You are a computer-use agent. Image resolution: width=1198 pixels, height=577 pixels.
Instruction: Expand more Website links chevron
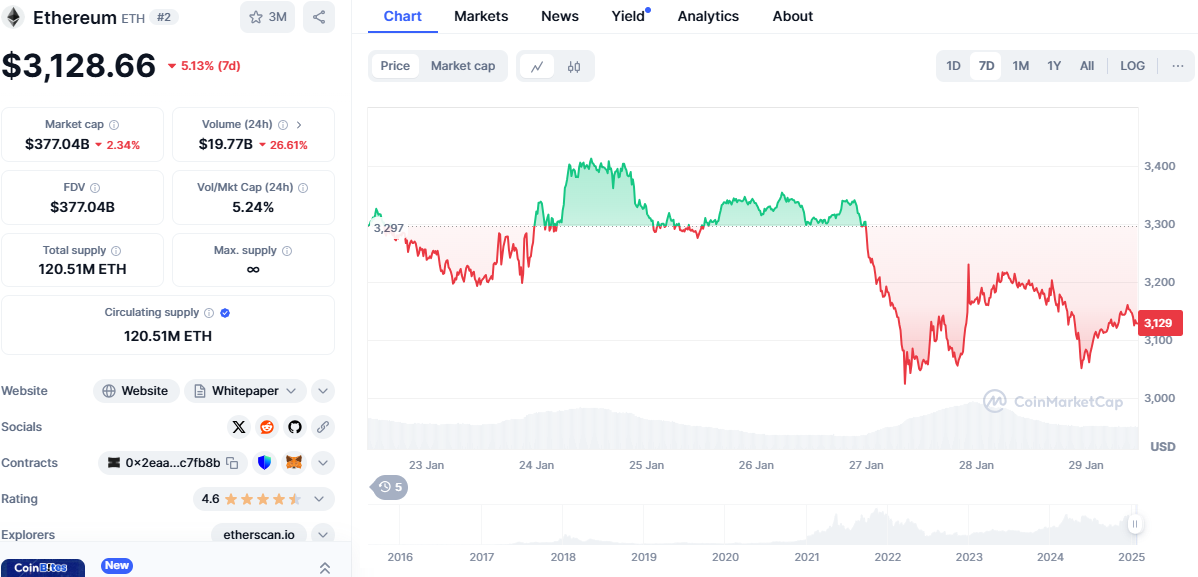click(323, 391)
